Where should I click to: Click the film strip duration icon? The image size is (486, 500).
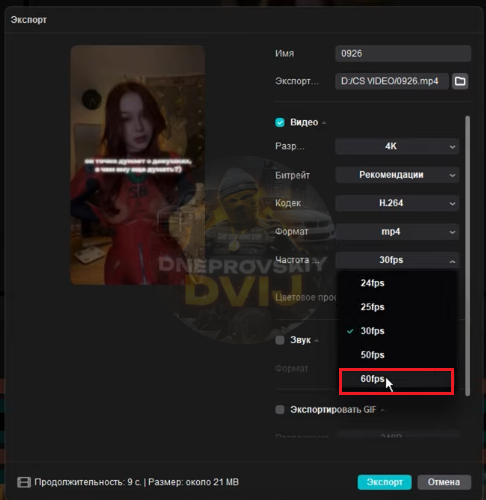click(24, 482)
